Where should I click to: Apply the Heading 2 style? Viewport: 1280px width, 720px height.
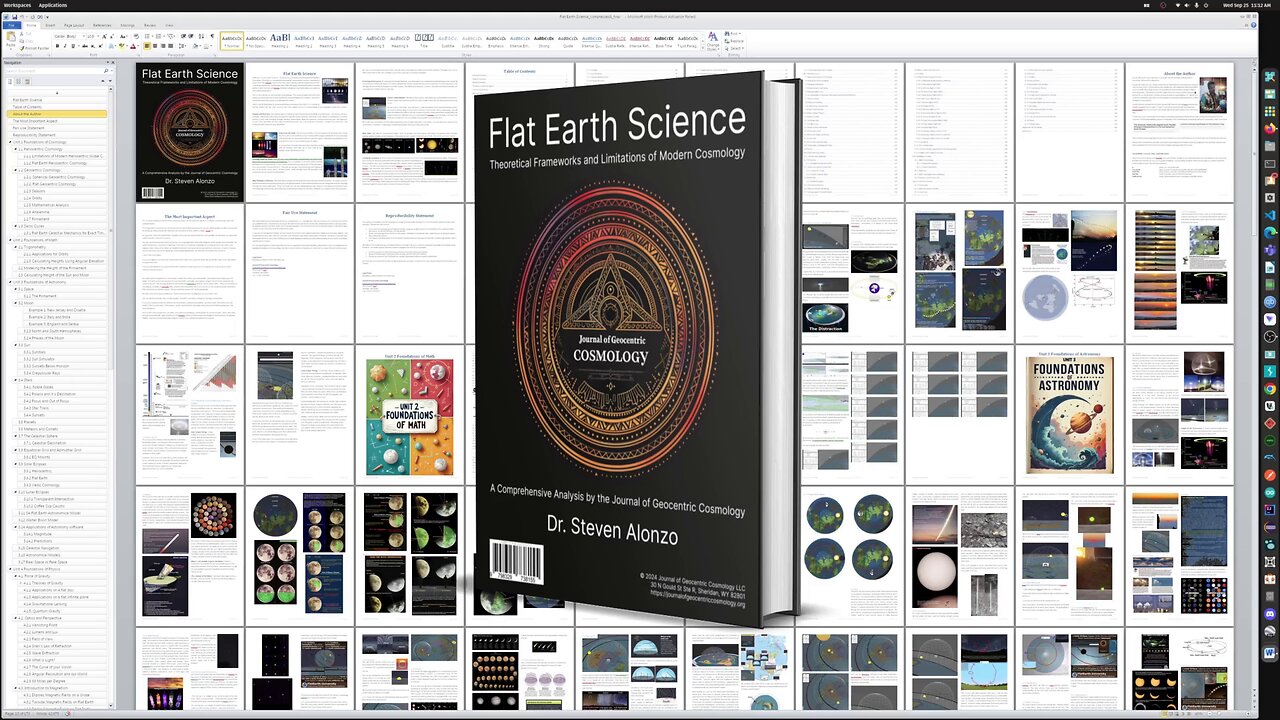(303, 41)
